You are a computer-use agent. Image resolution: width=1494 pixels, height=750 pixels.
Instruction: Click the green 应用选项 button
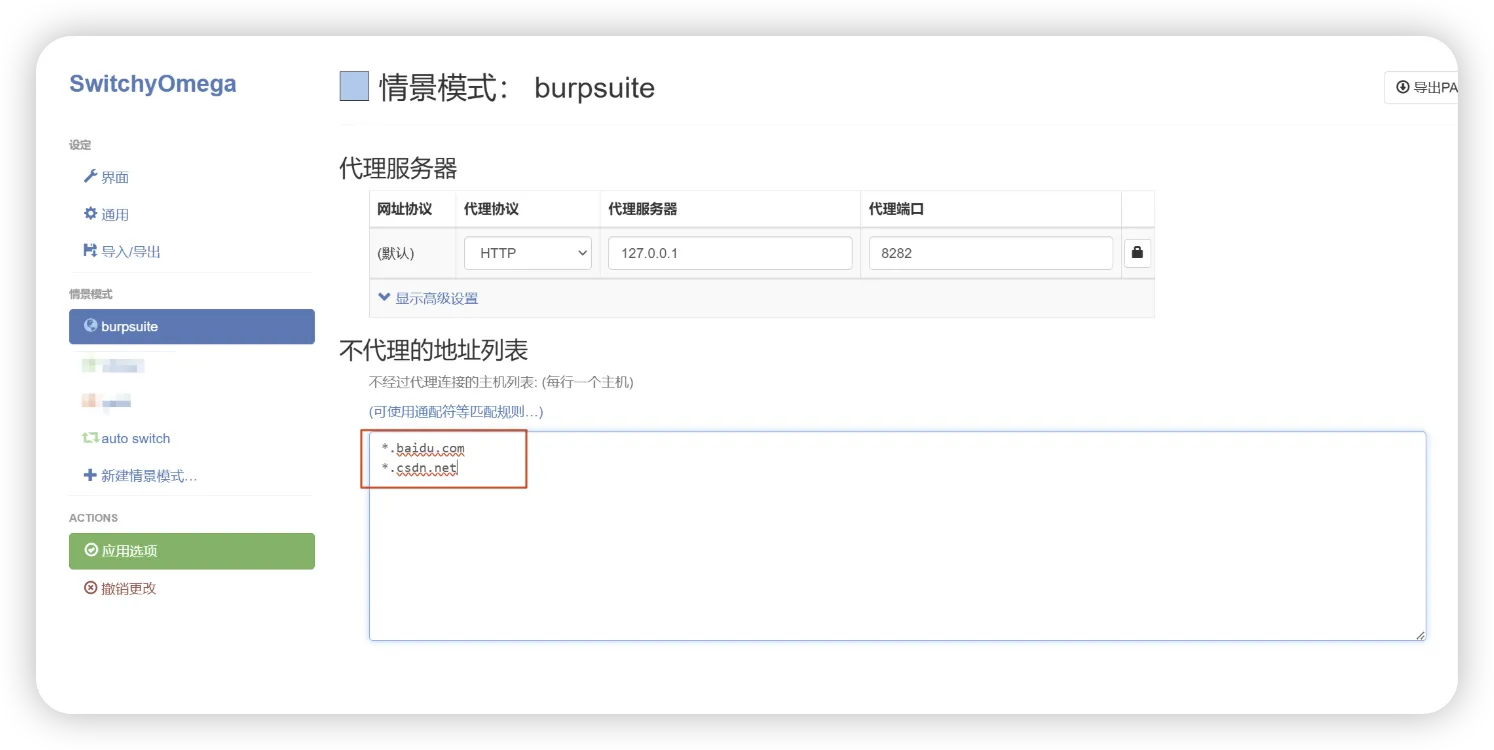[x=191, y=551]
